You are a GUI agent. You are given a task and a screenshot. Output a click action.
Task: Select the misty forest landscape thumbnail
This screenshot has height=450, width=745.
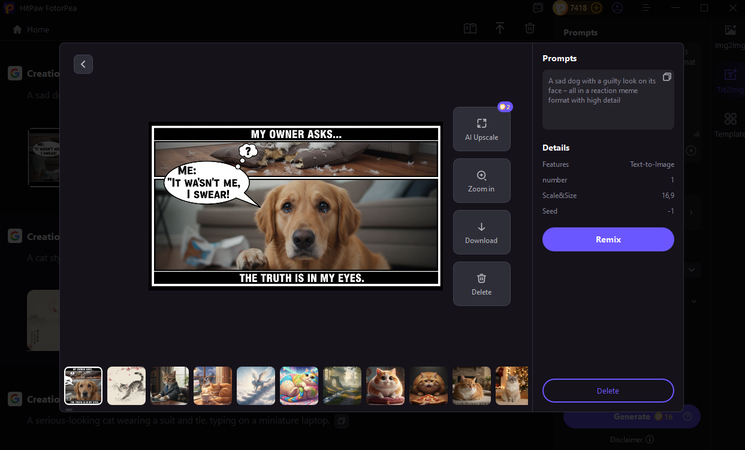click(342, 385)
